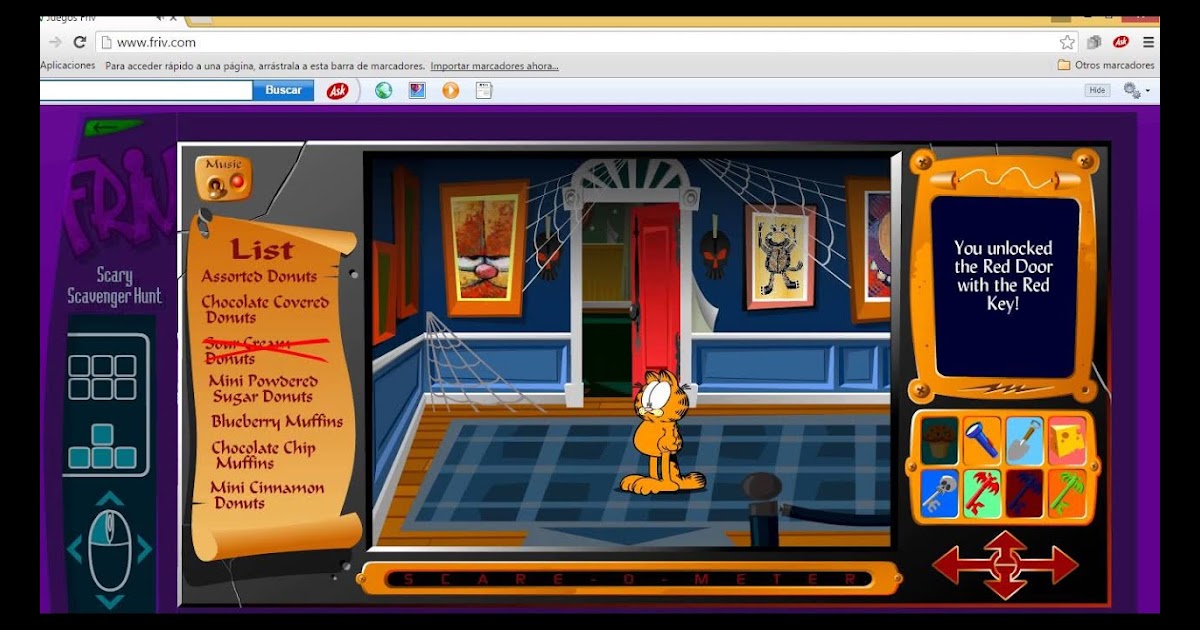
Task: Click crossed-out 'Sour Cream Donuts' entry
Action: [x=266, y=350]
